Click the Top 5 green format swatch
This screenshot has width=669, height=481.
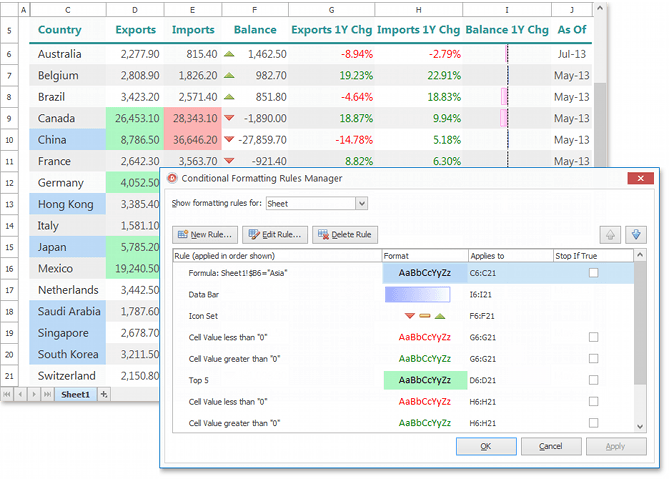point(424,381)
